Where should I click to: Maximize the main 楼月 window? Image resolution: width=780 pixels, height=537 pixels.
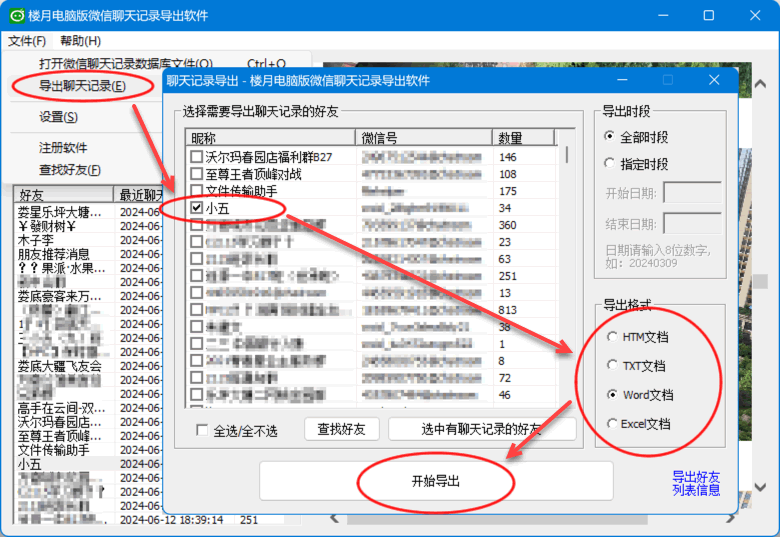pos(709,15)
